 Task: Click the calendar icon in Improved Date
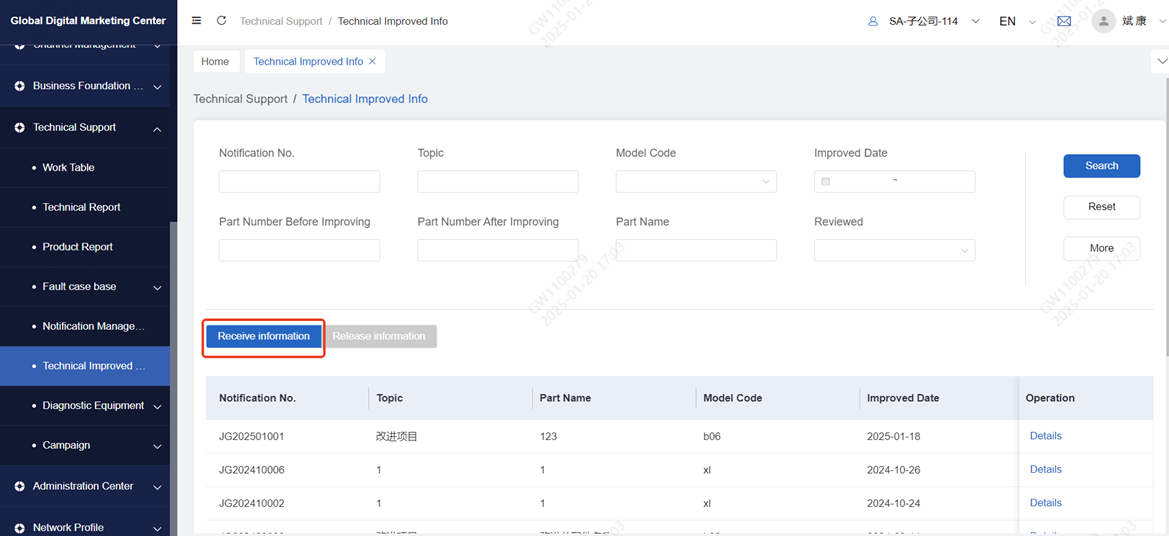pos(826,182)
